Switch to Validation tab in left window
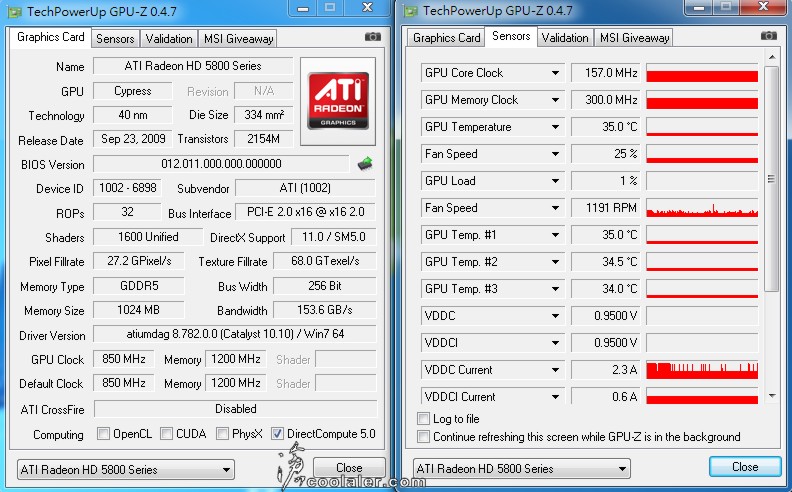The width and height of the screenshot is (792, 492). click(169, 39)
